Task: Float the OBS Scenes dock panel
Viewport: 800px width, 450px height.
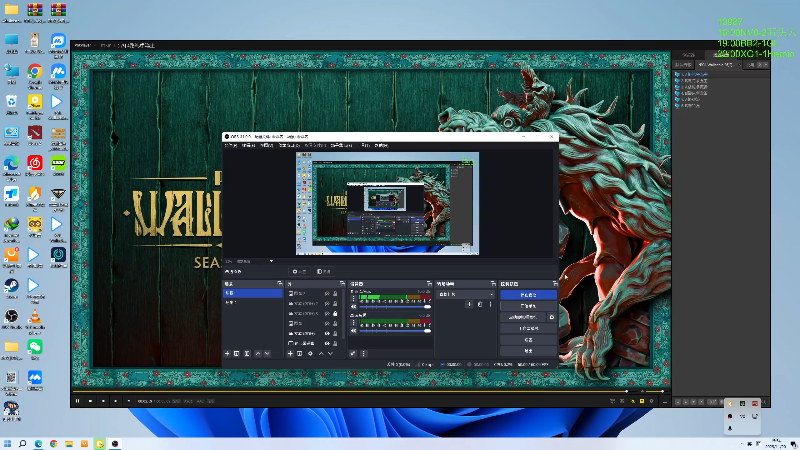Action: tap(280, 284)
